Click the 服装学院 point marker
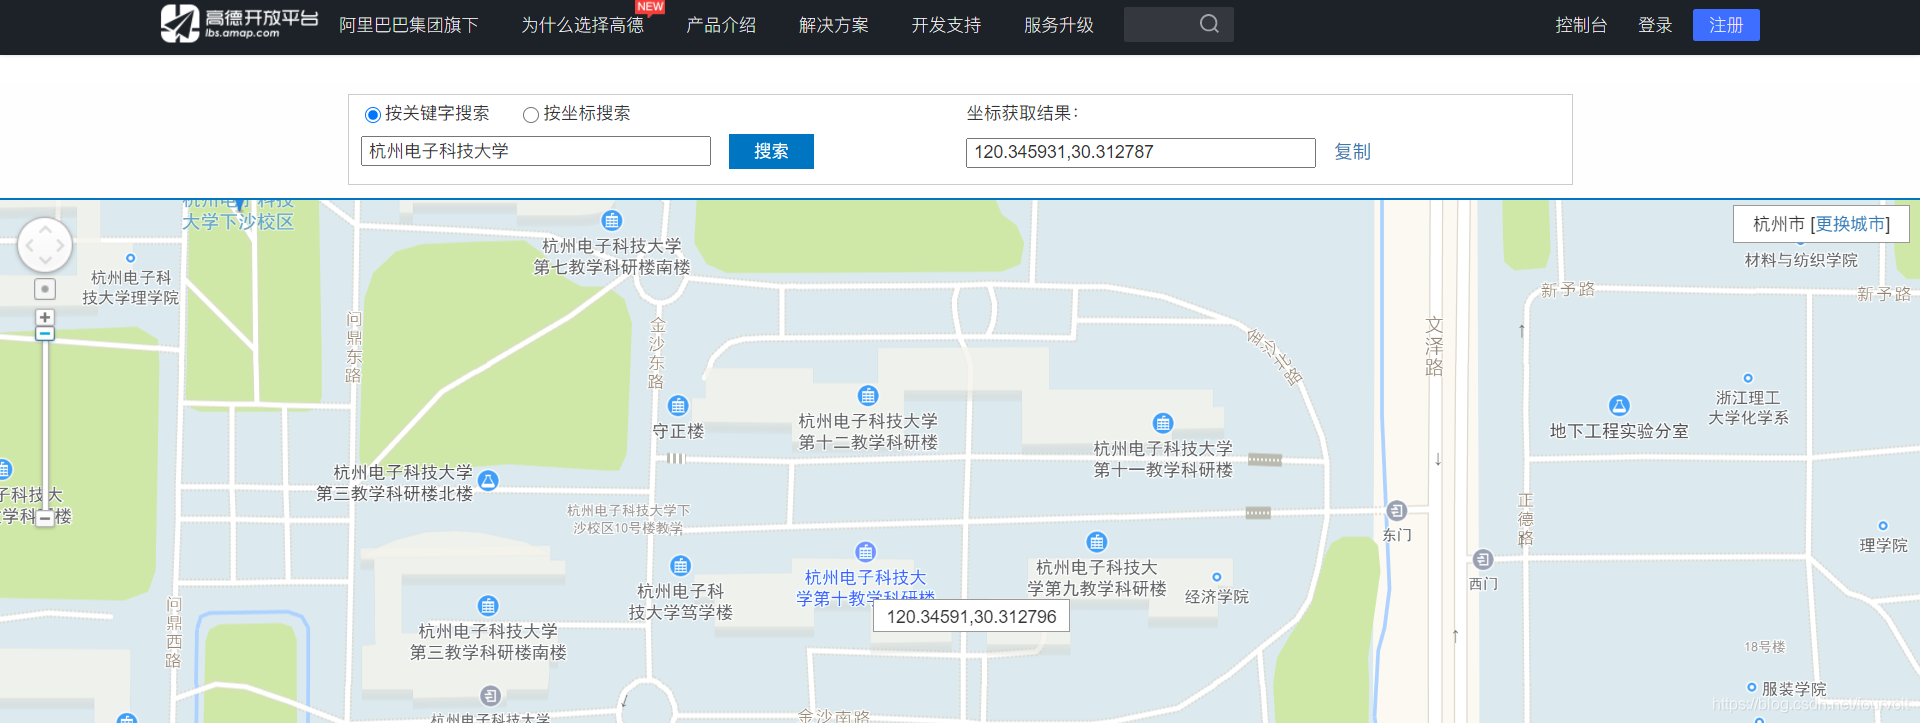Viewport: 1920px width, 723px height. [x=1751, y=688]
